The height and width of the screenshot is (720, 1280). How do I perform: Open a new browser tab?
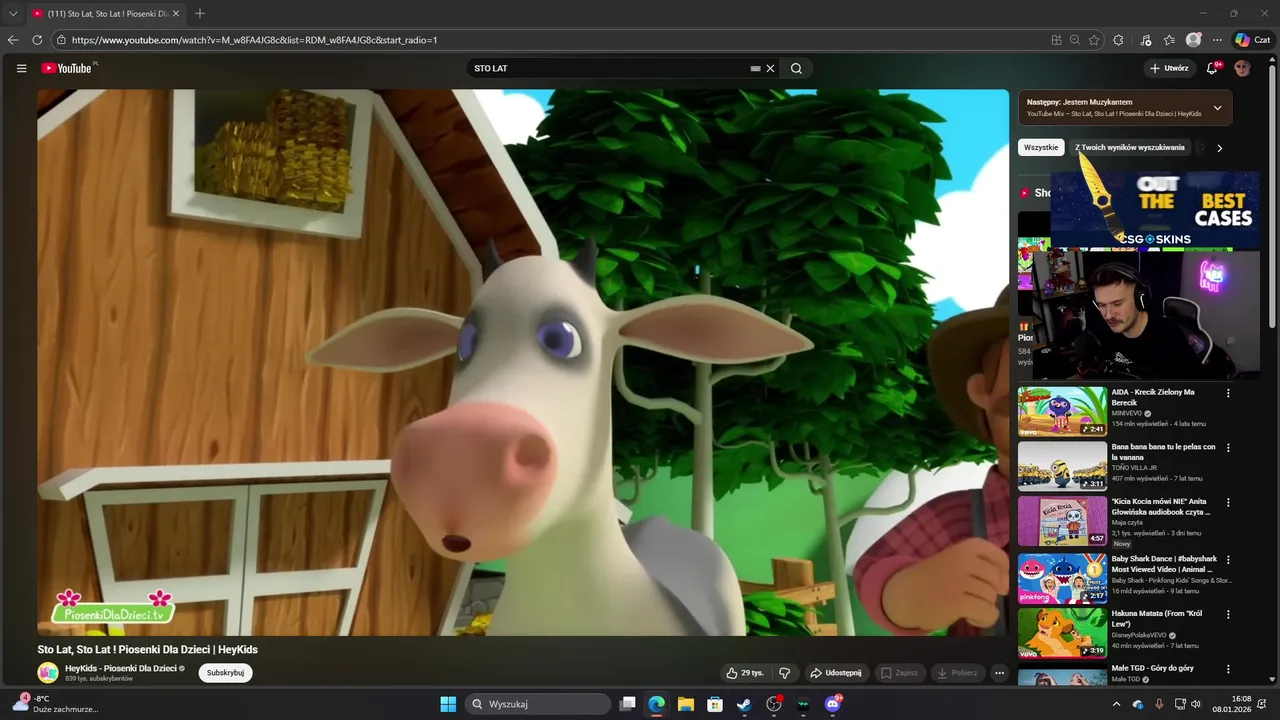click(200, 13)
